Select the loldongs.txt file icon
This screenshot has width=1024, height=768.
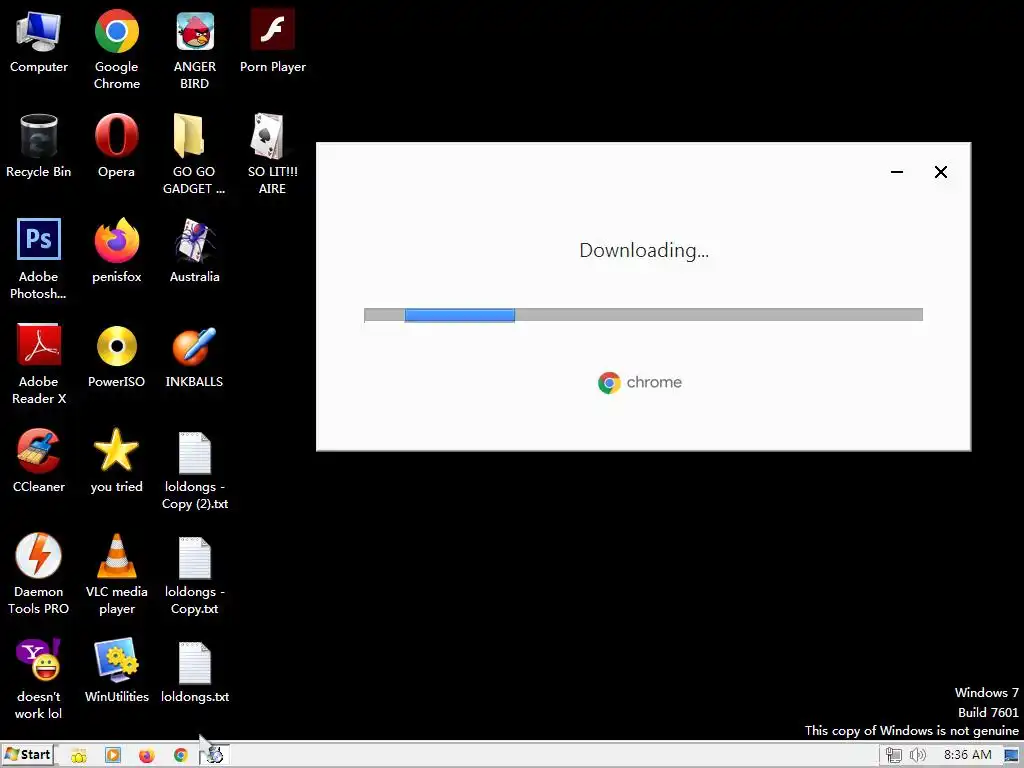(195, 671)
